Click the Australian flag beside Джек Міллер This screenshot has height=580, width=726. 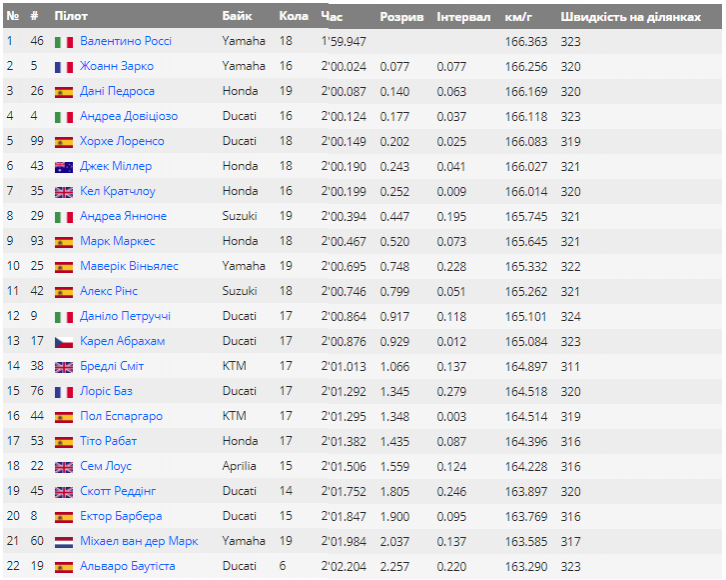[64, 167]
